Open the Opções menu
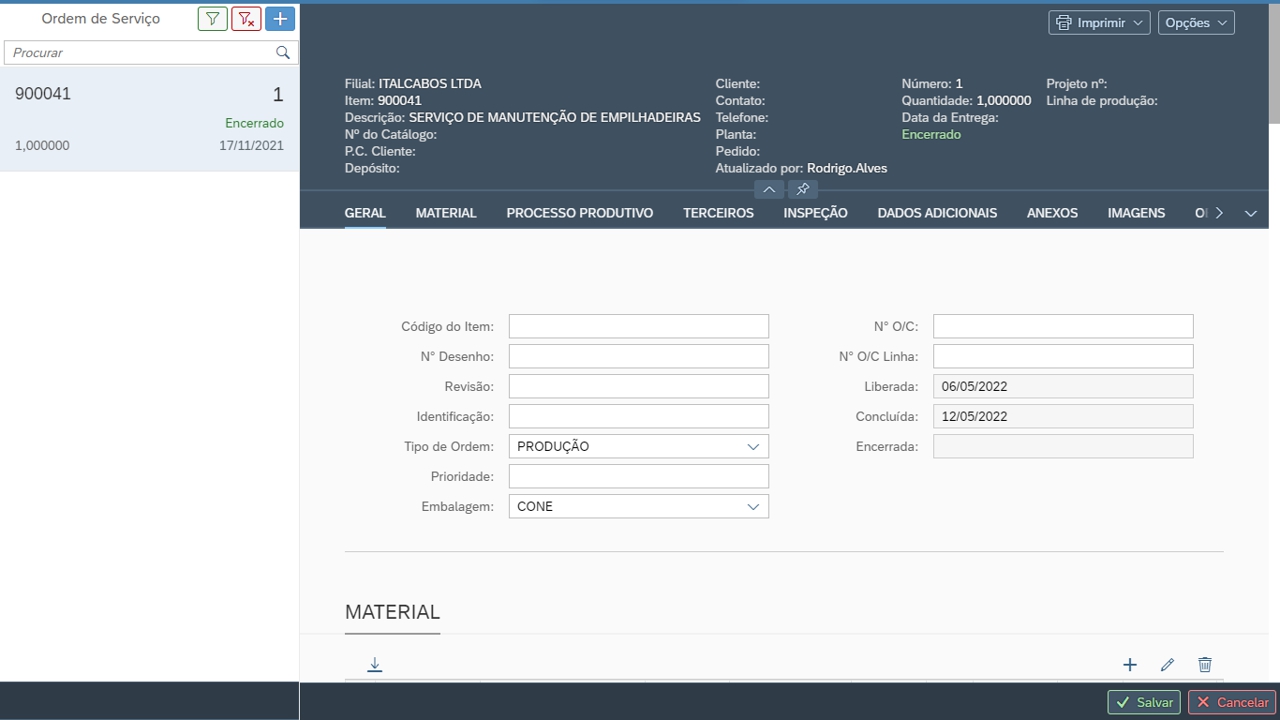Image resolution: width=1280 pixels, height=720 pixels. tap(1196, 23)
